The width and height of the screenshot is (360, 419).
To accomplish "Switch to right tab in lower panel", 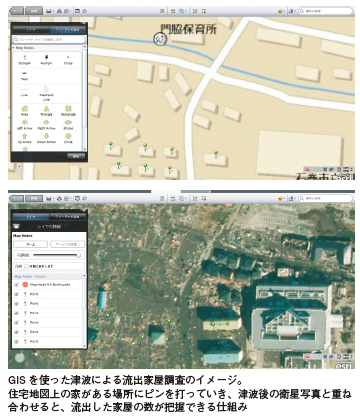I will (x=67, y=217).
